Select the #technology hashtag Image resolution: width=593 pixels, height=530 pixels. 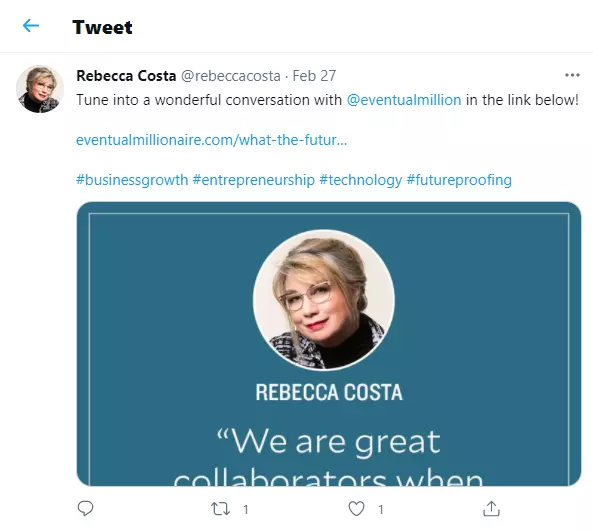(360, 180)
